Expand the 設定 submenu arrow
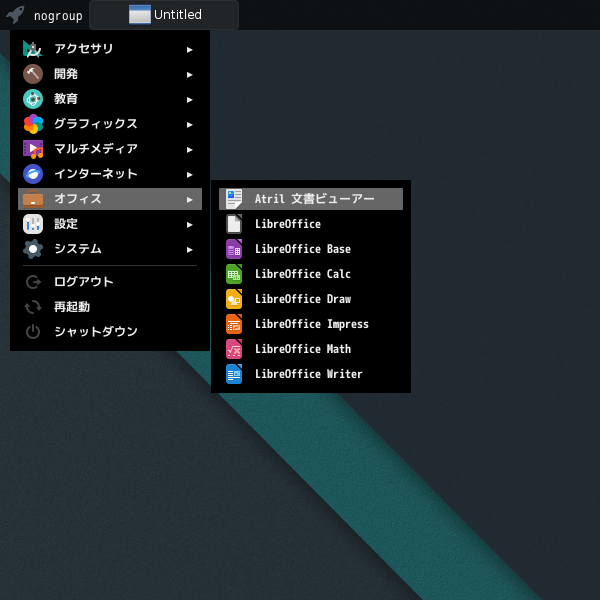The height and width of the screenshot is (600, 600). point(189,225)
